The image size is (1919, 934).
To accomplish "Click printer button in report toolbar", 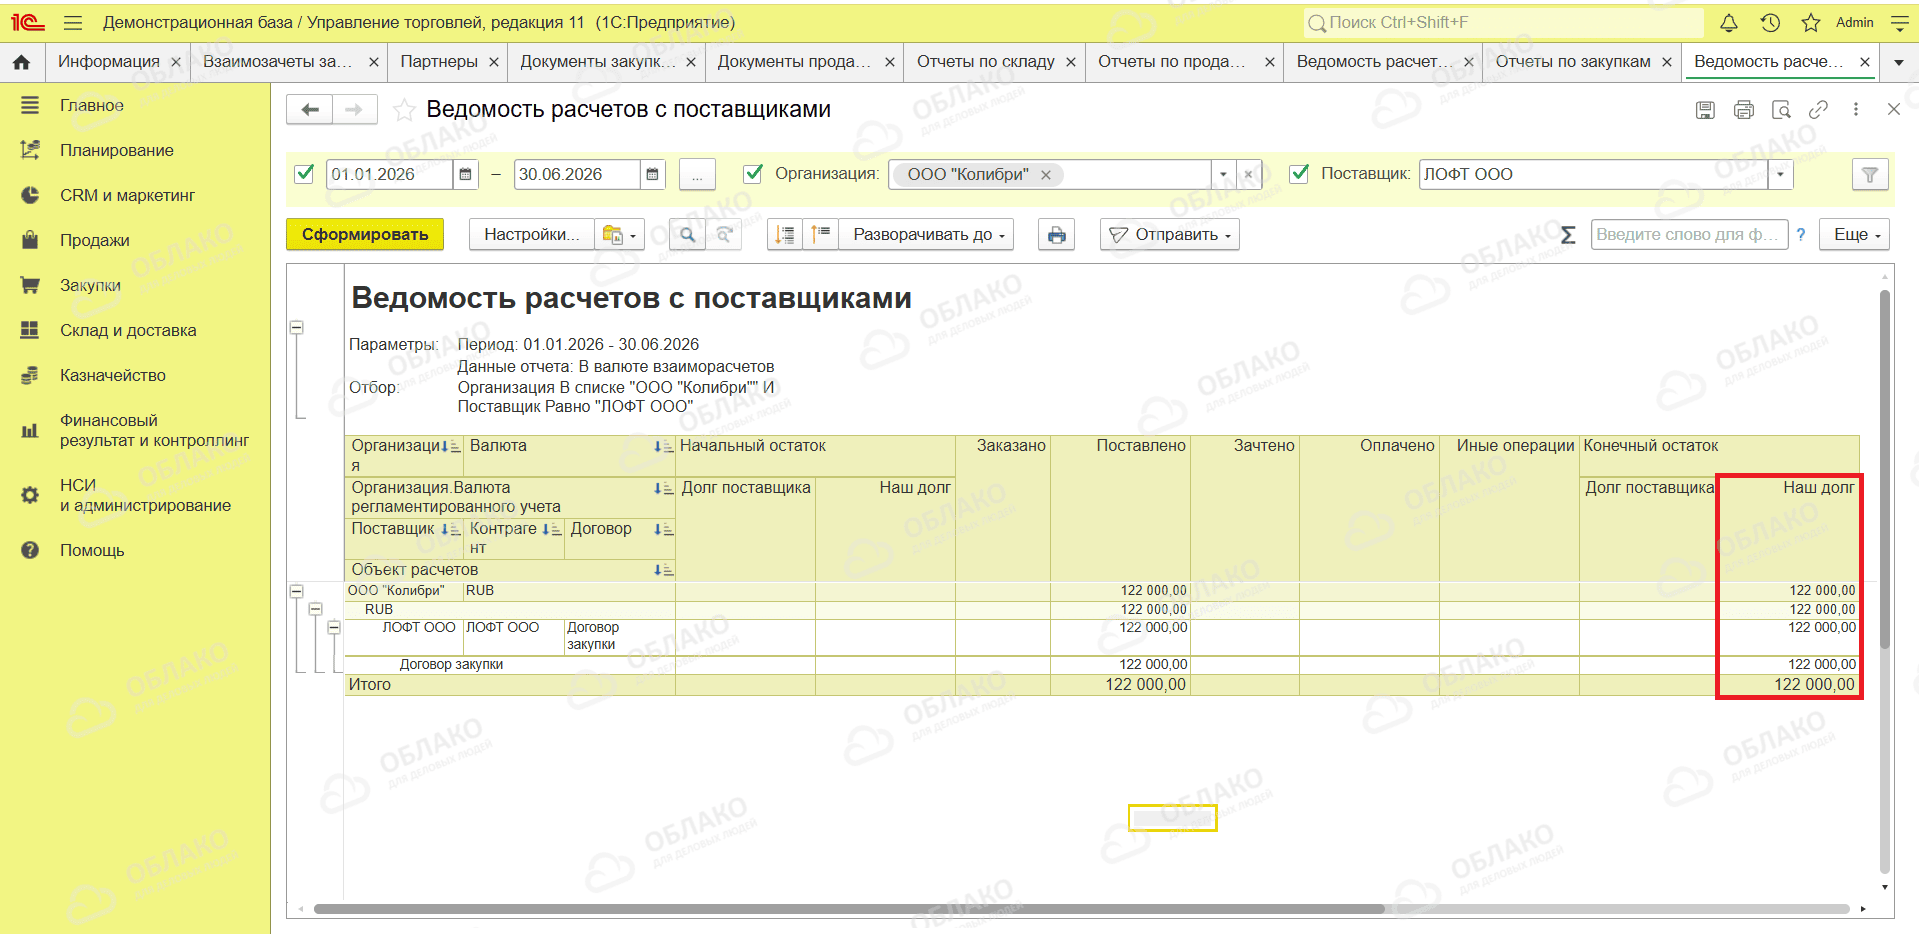I will [x=1057, y=235].
